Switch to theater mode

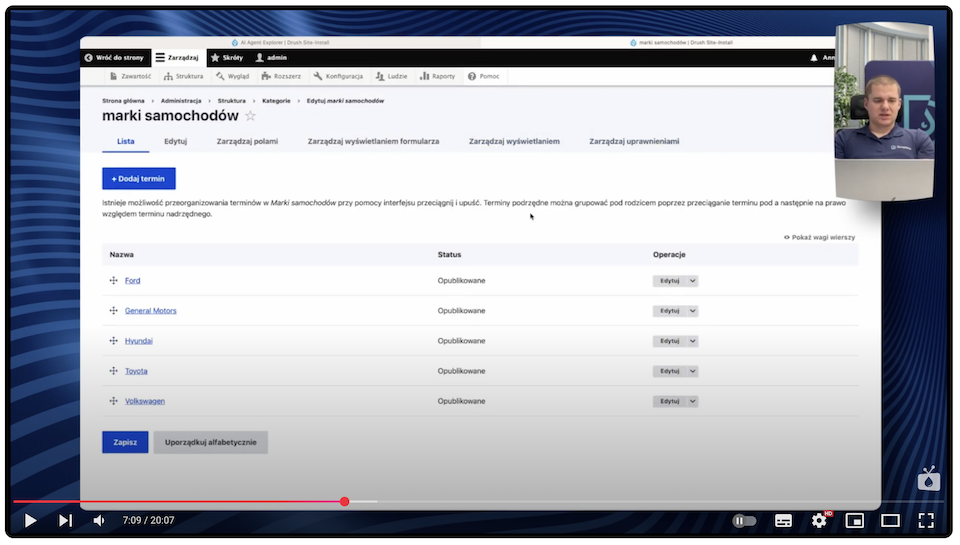click(890, 521)
